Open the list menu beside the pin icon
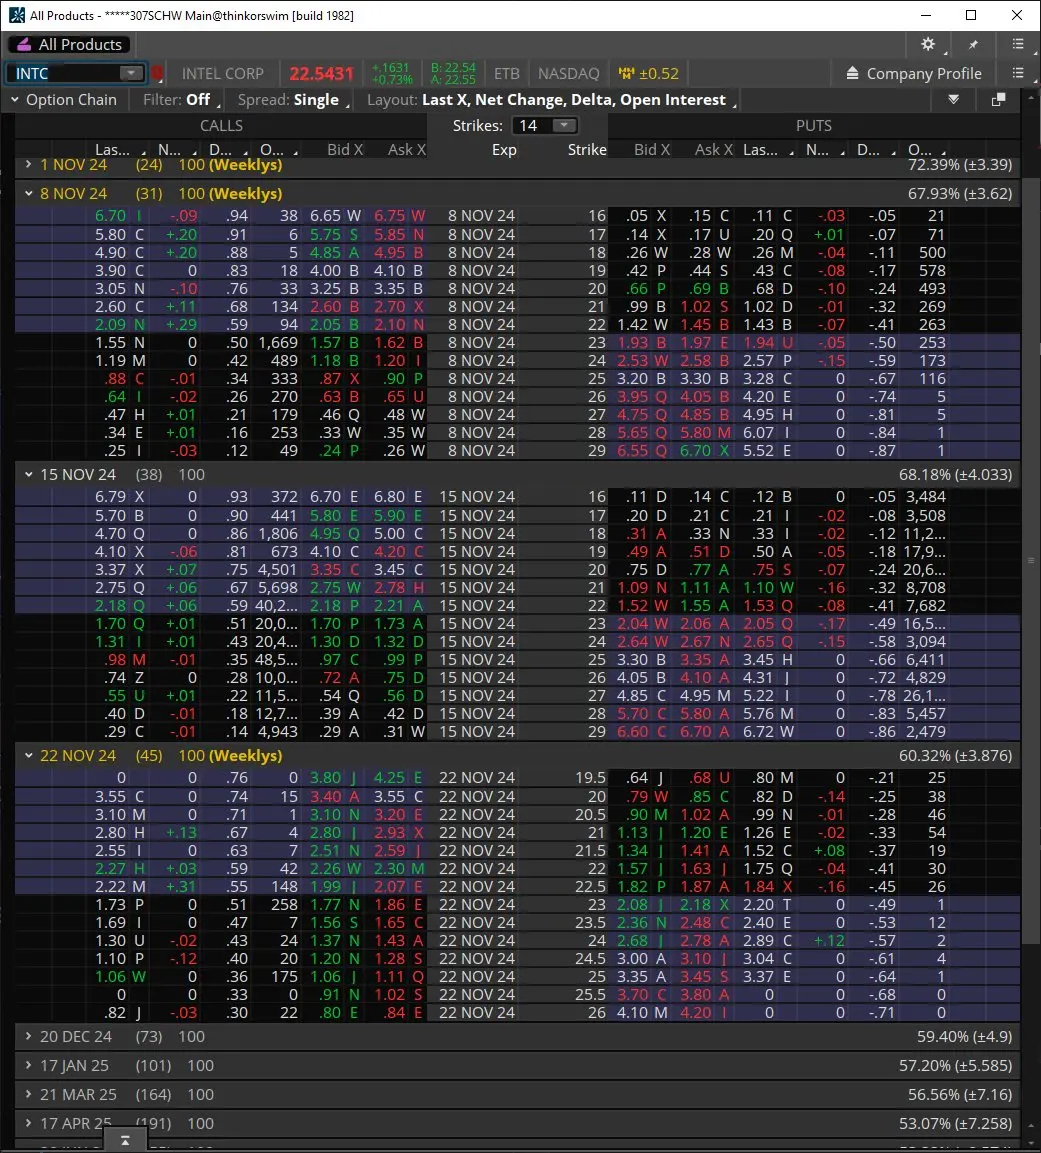The height and width of the screenshot is (1153, 1041). (1018, 44)
